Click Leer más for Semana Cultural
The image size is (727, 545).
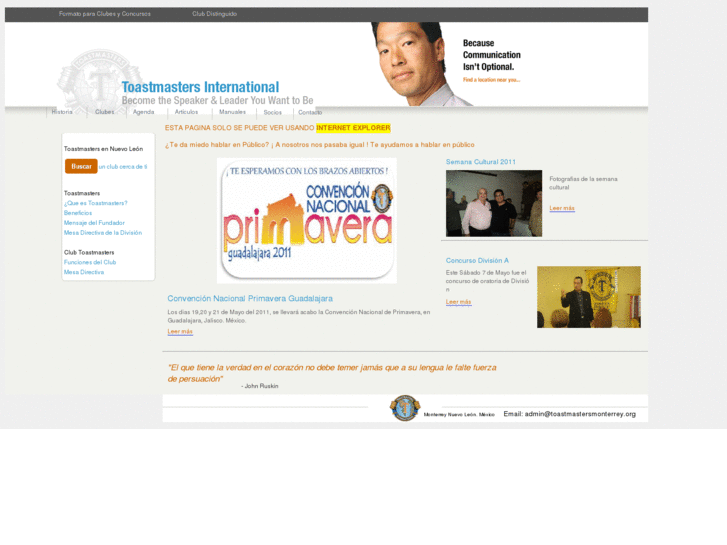coord(562,208)
